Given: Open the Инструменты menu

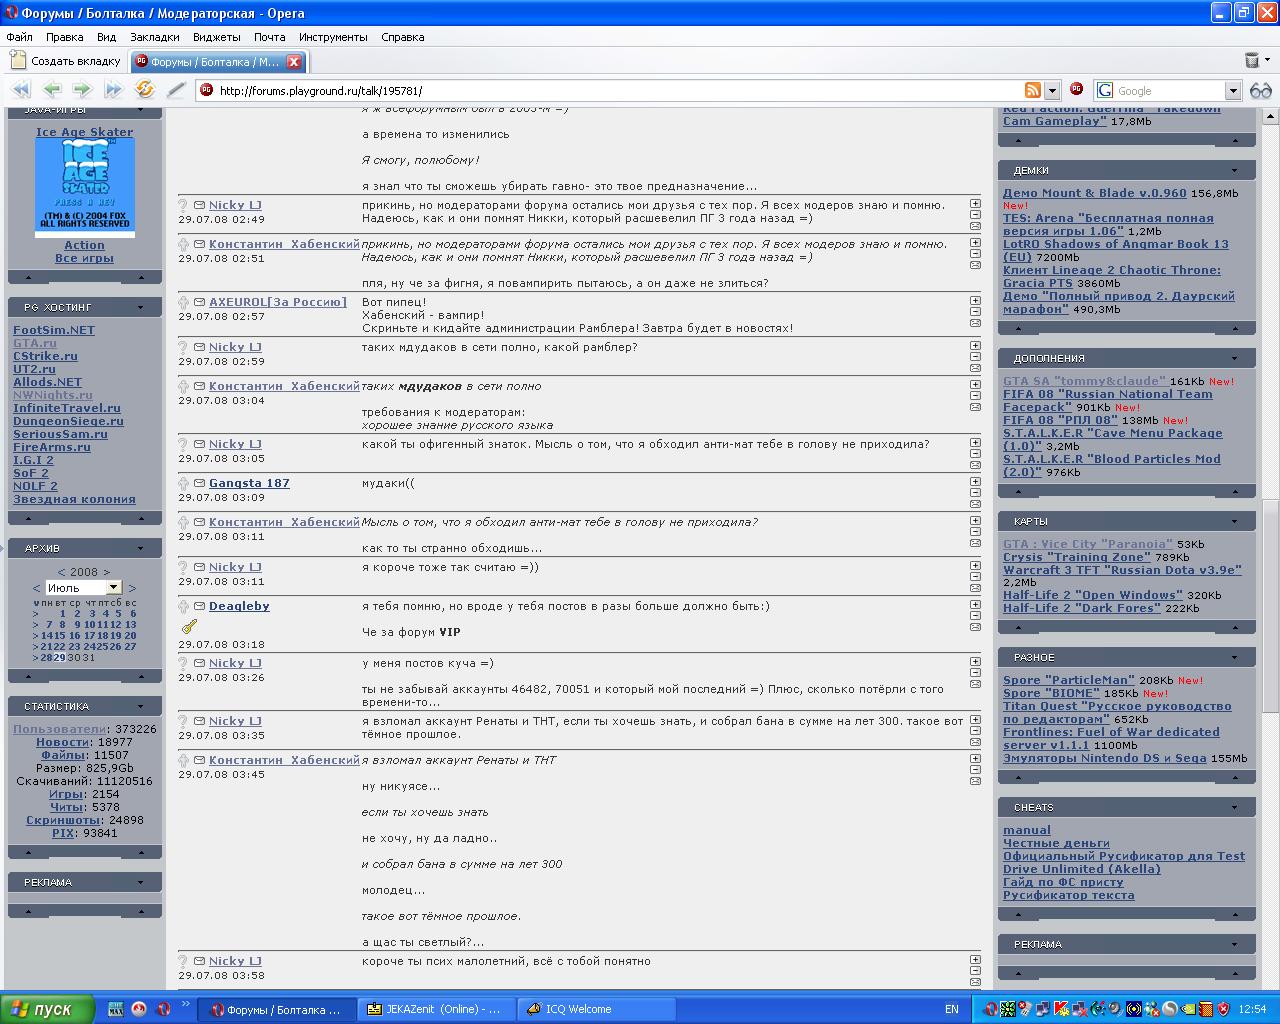Looking at the screenshot, I should click(332, 37).
